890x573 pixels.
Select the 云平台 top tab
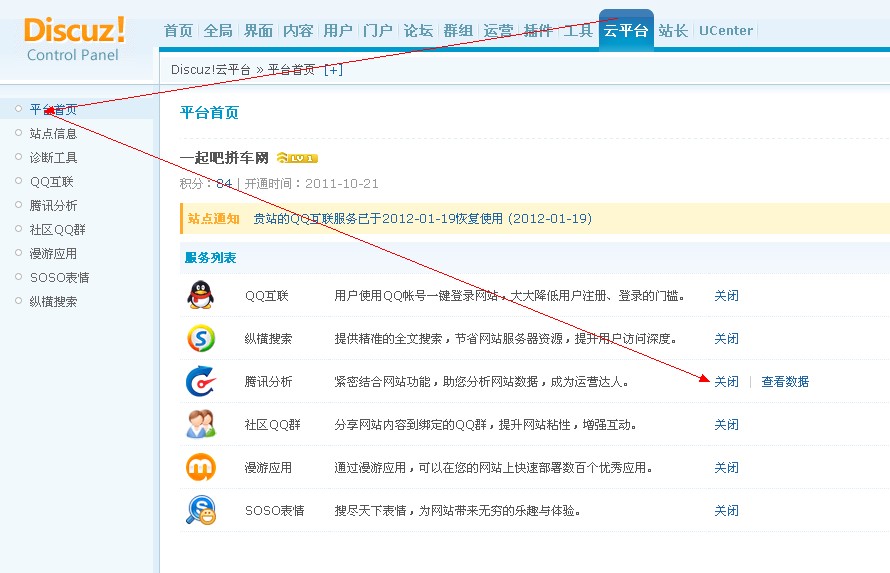[x=626, y=31]
